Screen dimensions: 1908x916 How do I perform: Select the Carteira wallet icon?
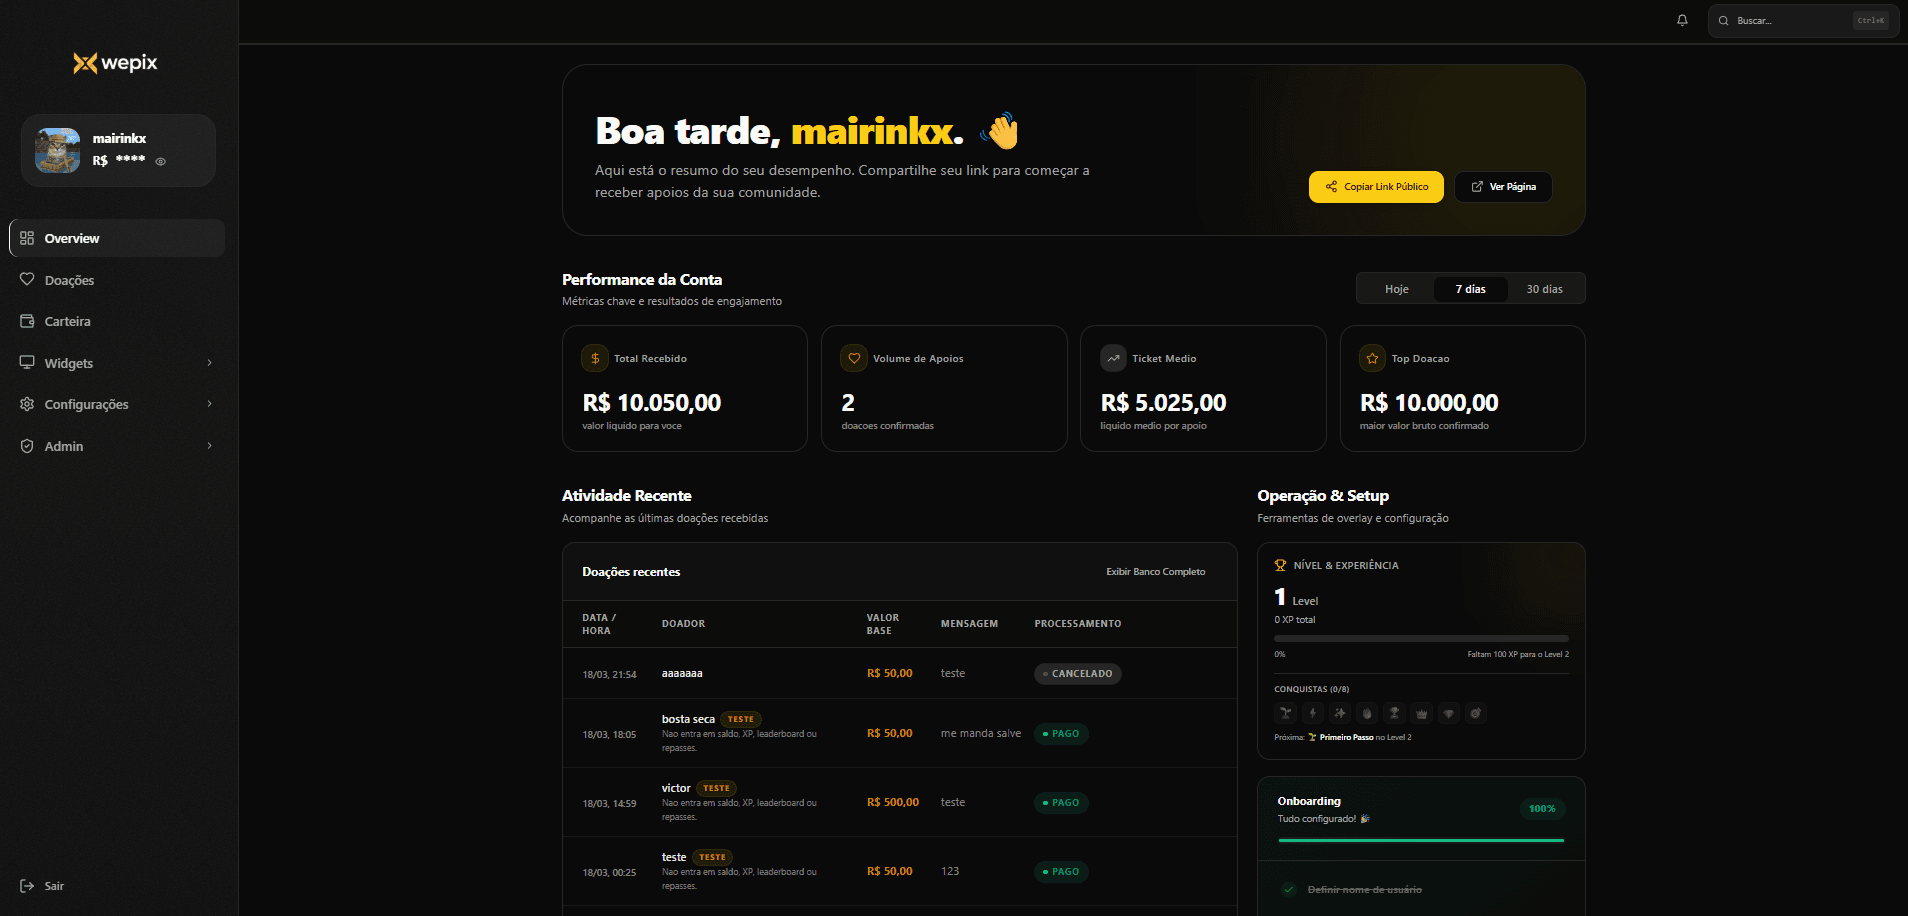[x=28, y=321]
